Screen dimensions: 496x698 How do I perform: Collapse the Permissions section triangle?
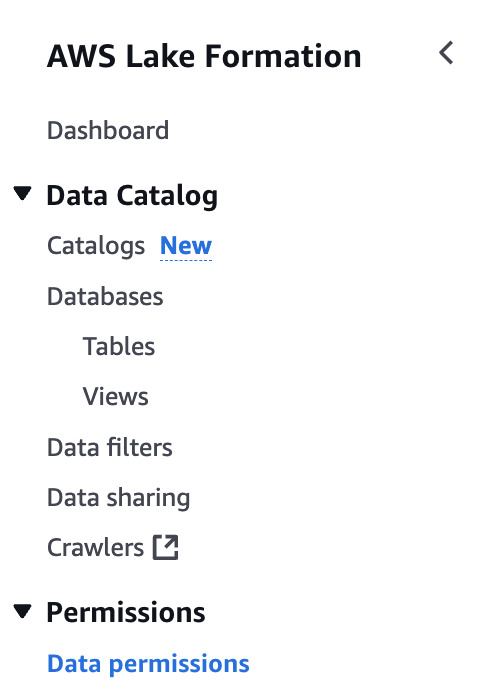[22, 611]
